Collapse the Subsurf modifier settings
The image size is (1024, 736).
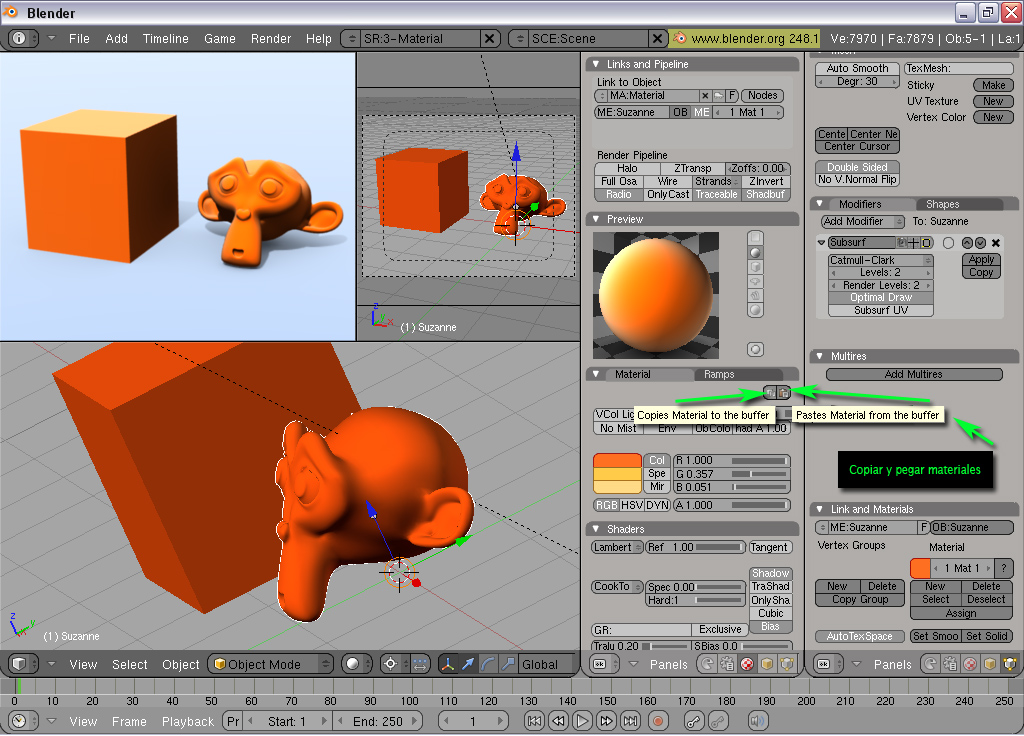[x=822, y=243]
